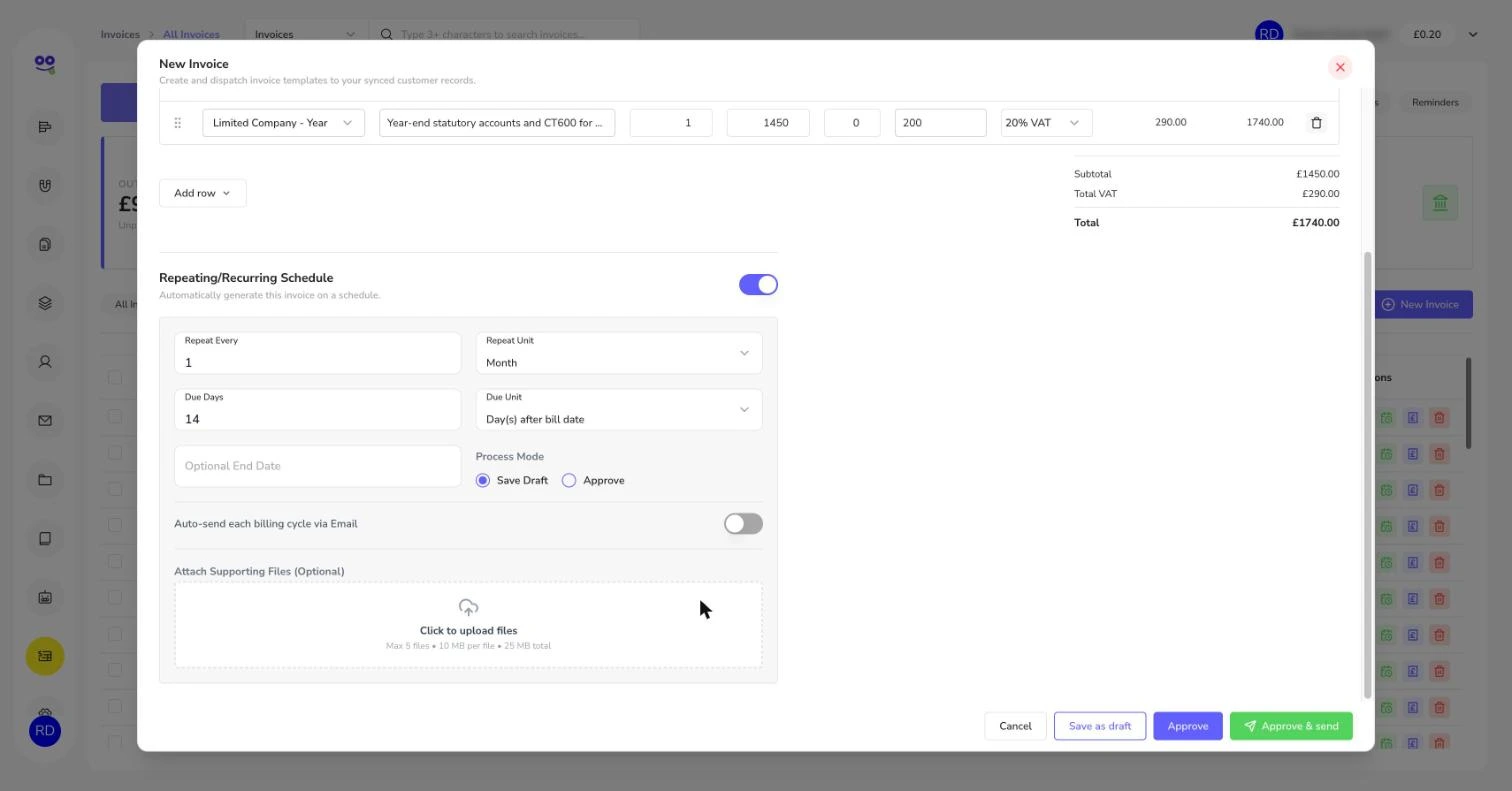Enable Auto-send each billing cycle switch
The width and height of the screenshot is (1512, 791).
[743, 524]
